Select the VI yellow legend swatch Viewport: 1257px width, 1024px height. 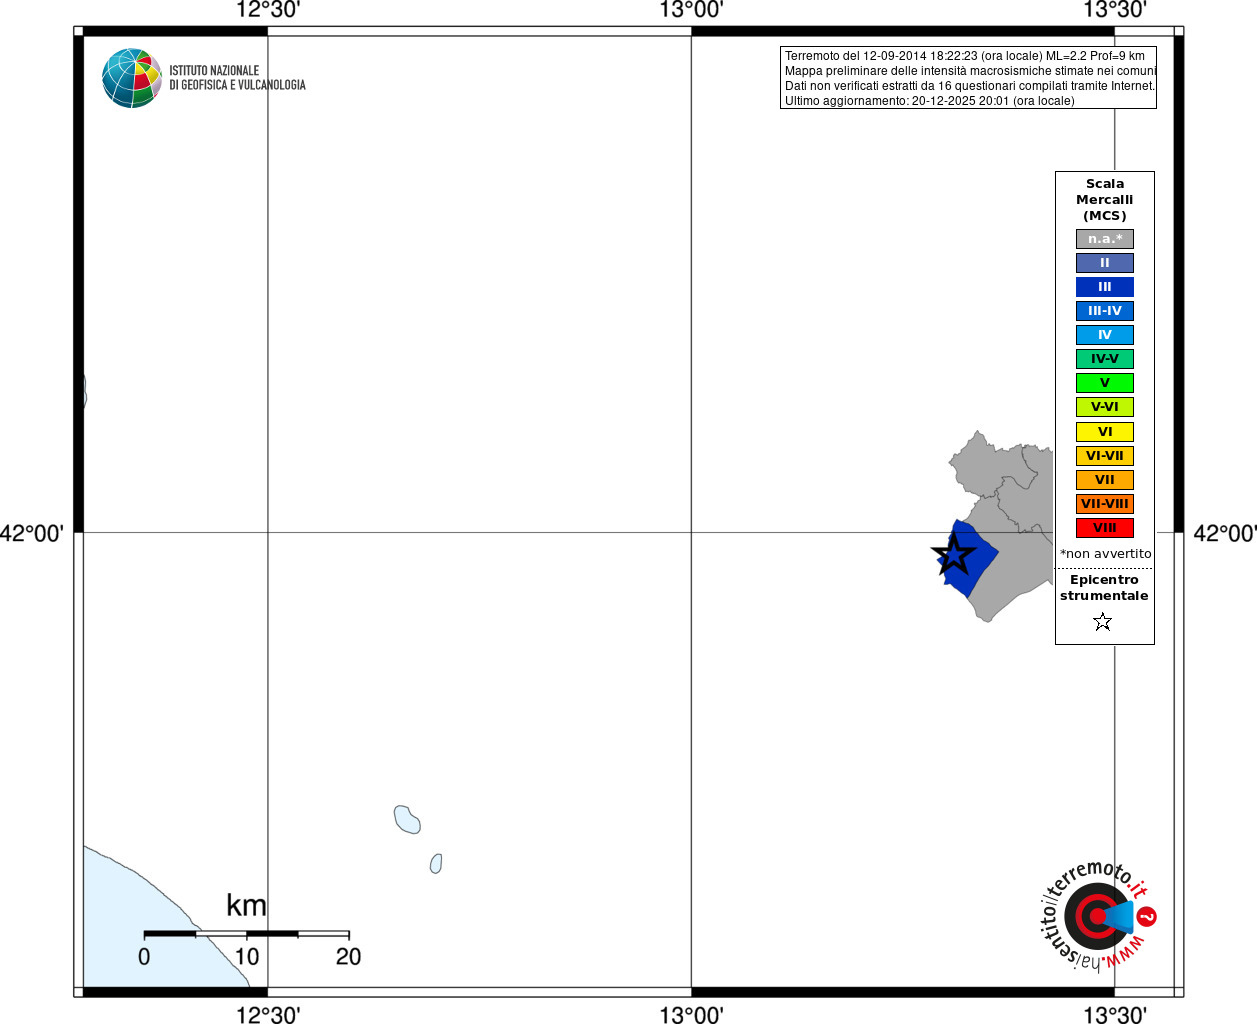(1105, 432)
